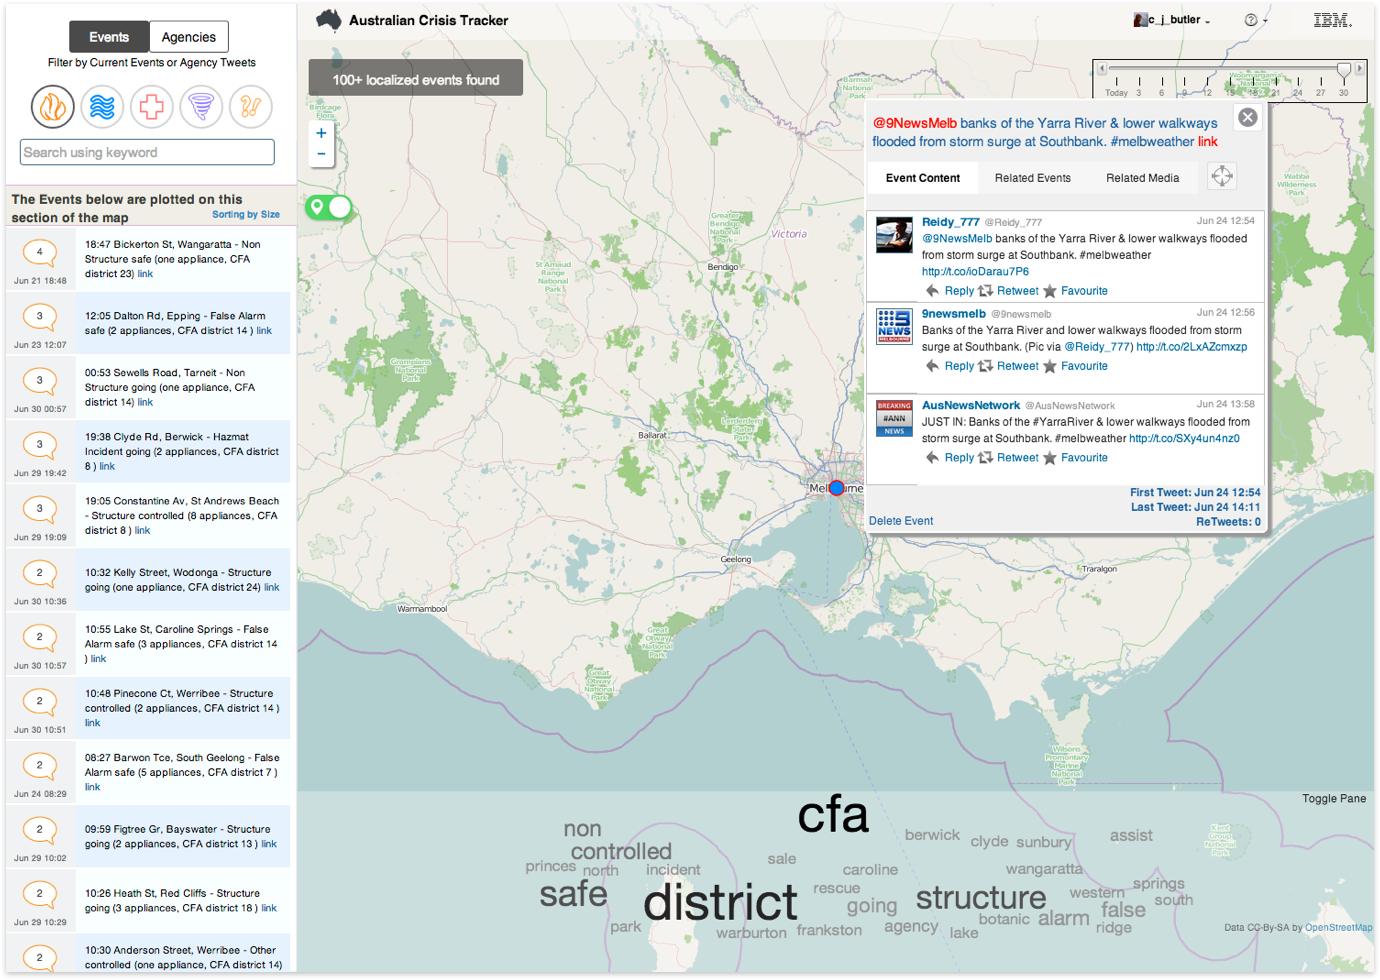Retweet the Reidy_777 tweet

1009,291
